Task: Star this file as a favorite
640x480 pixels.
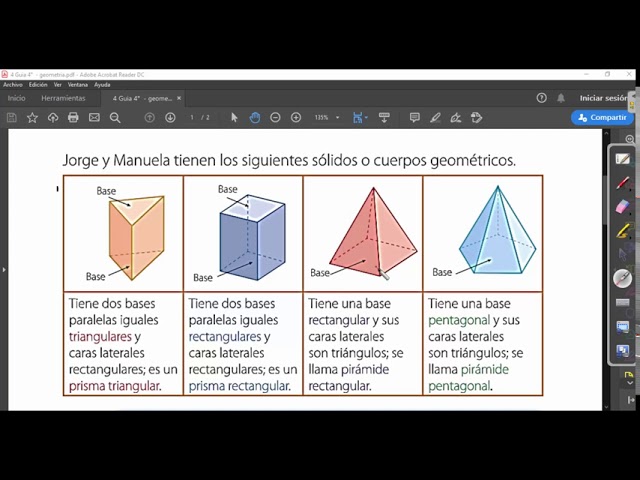Action: (32, 118)
